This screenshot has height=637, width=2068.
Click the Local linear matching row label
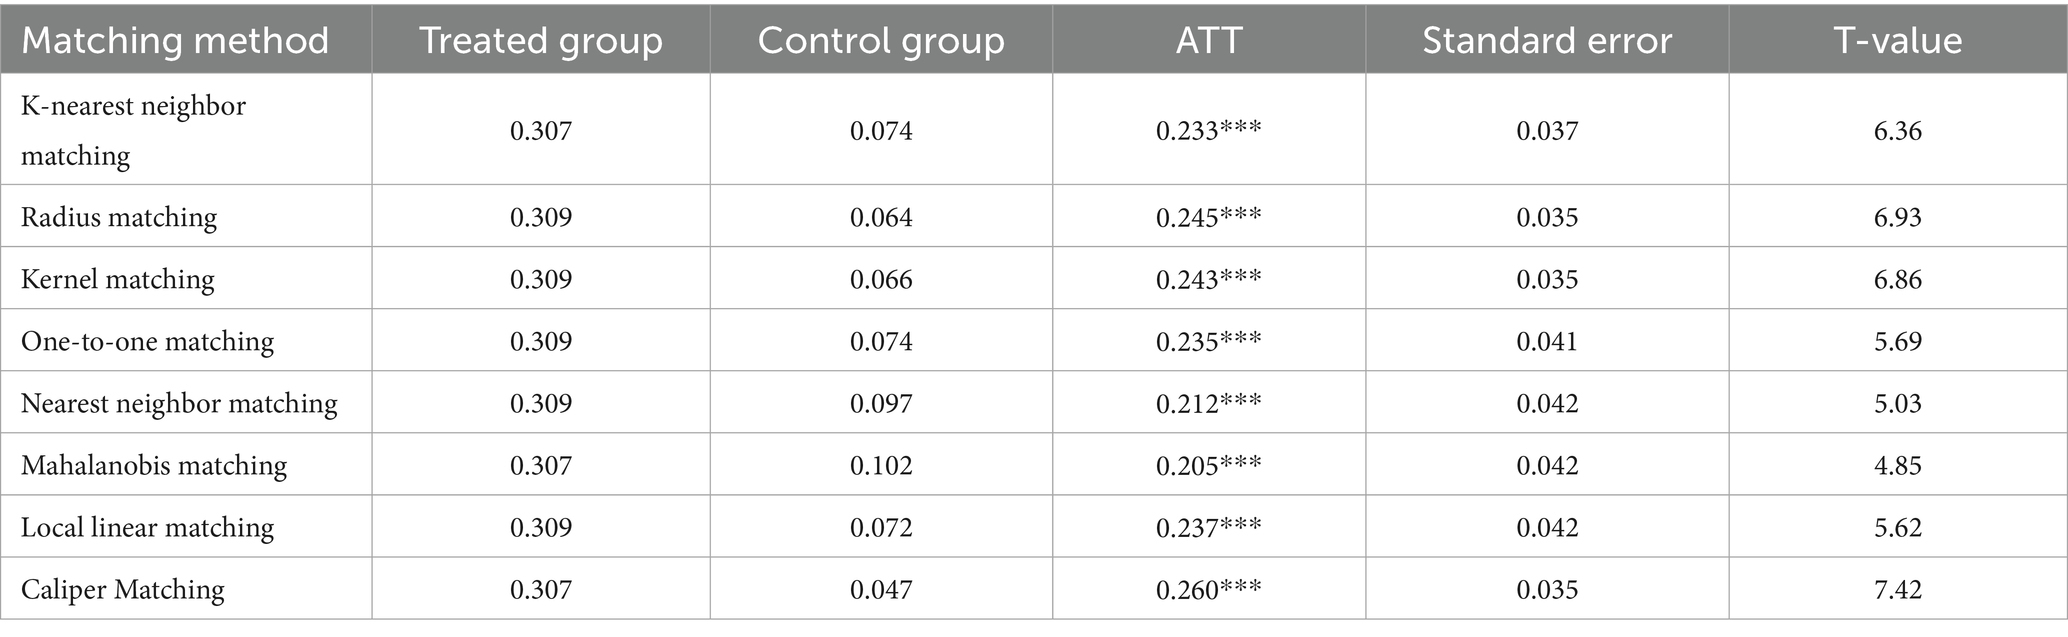(147, 527)
